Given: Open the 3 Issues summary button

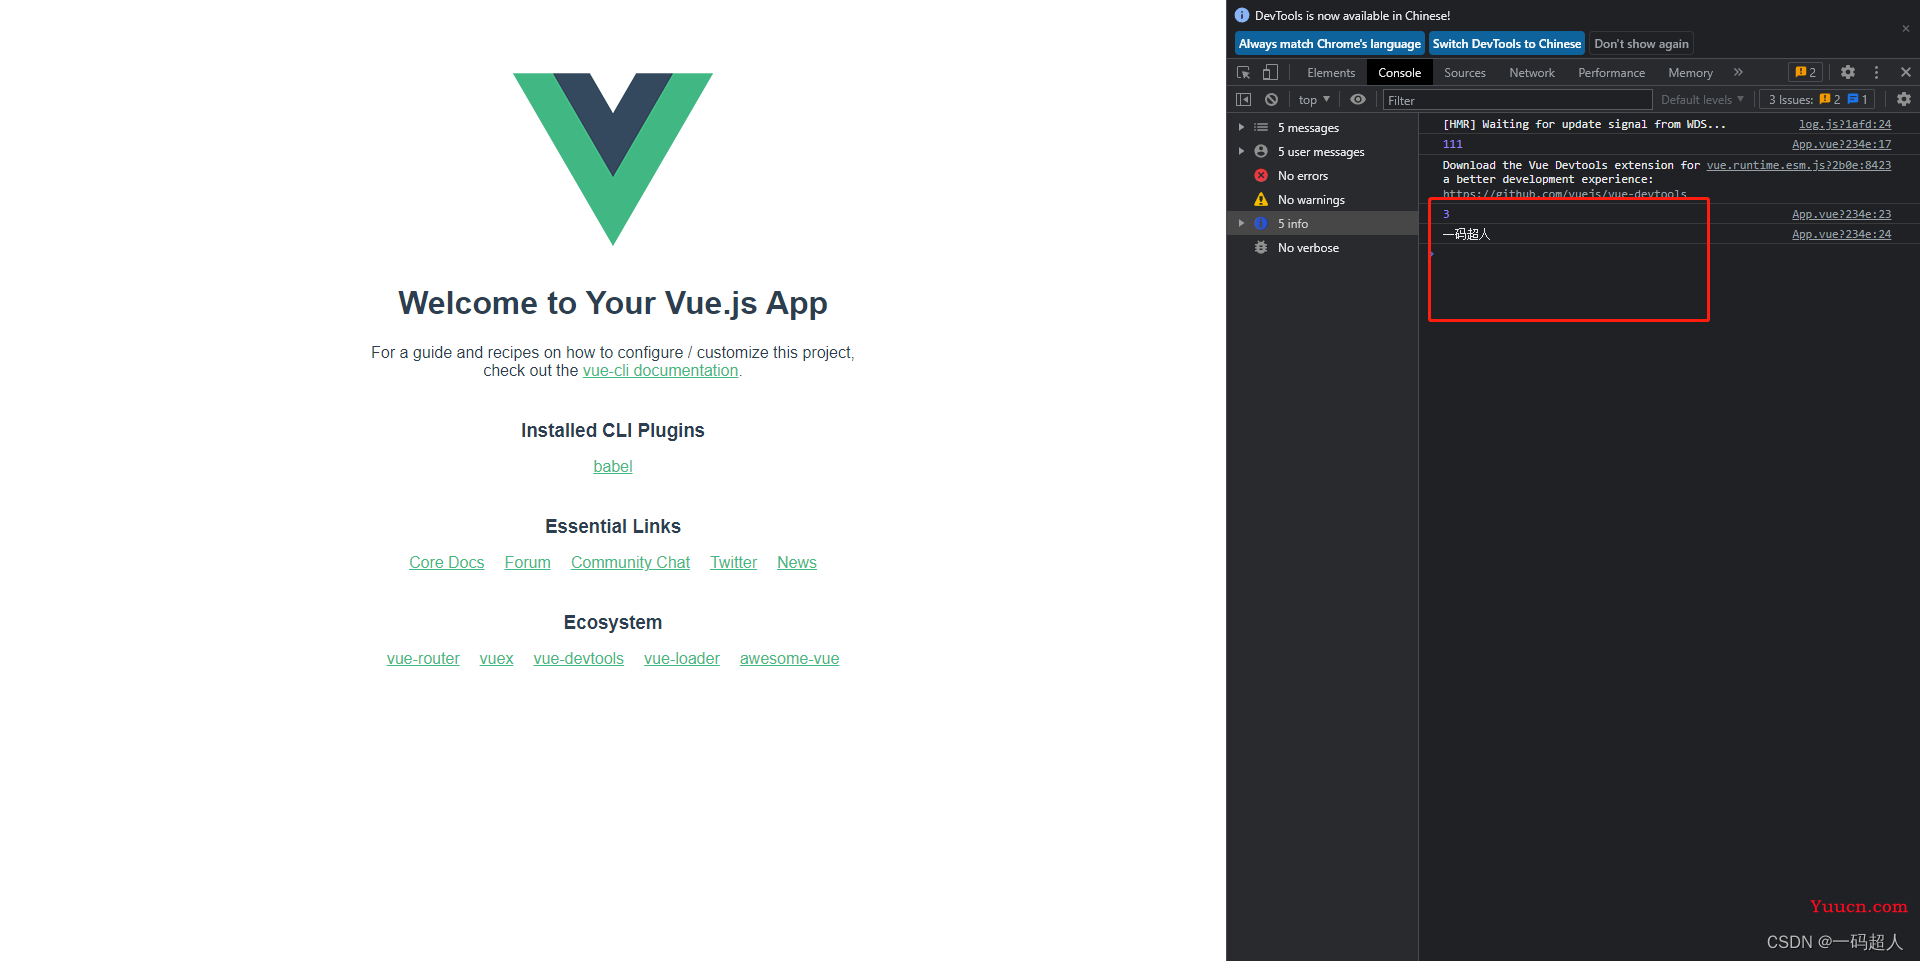Looking at the screenshot, I should (1818, 100).
